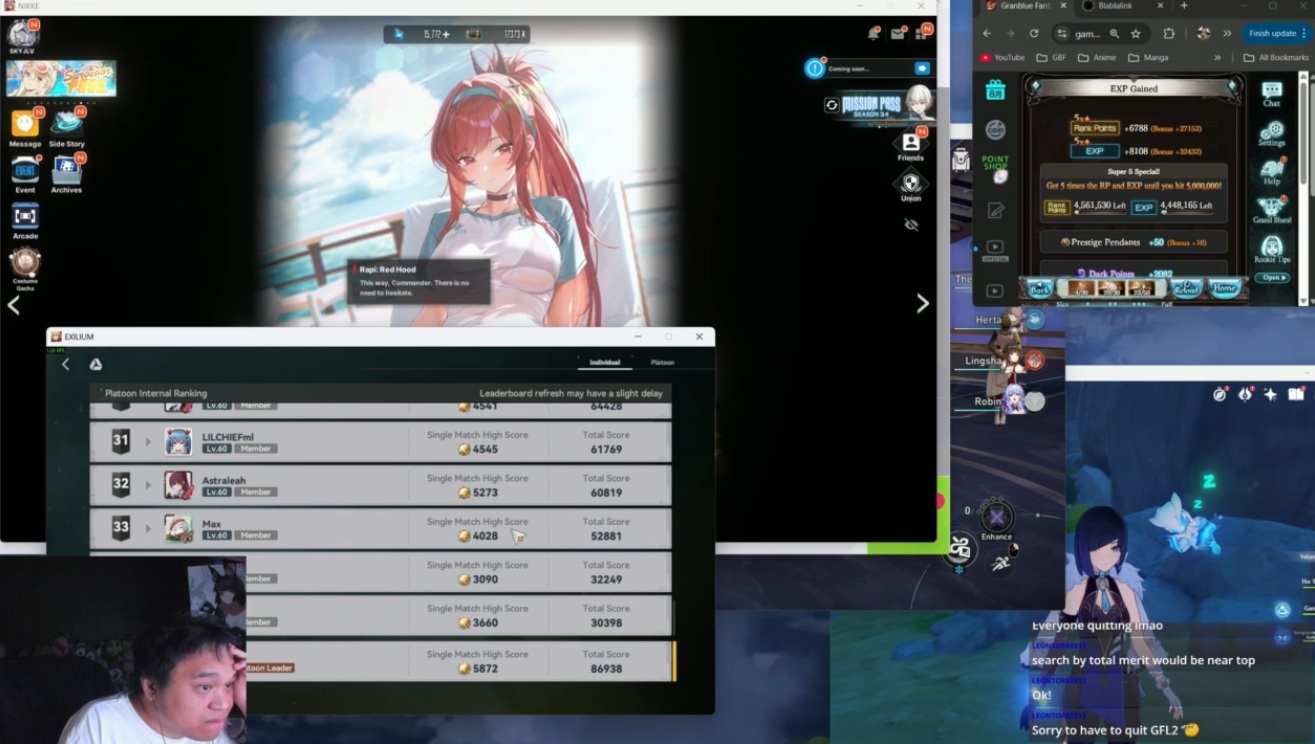Go back in the EXILIUM window
Screen dimensions: 1315x744
point(66,364)
